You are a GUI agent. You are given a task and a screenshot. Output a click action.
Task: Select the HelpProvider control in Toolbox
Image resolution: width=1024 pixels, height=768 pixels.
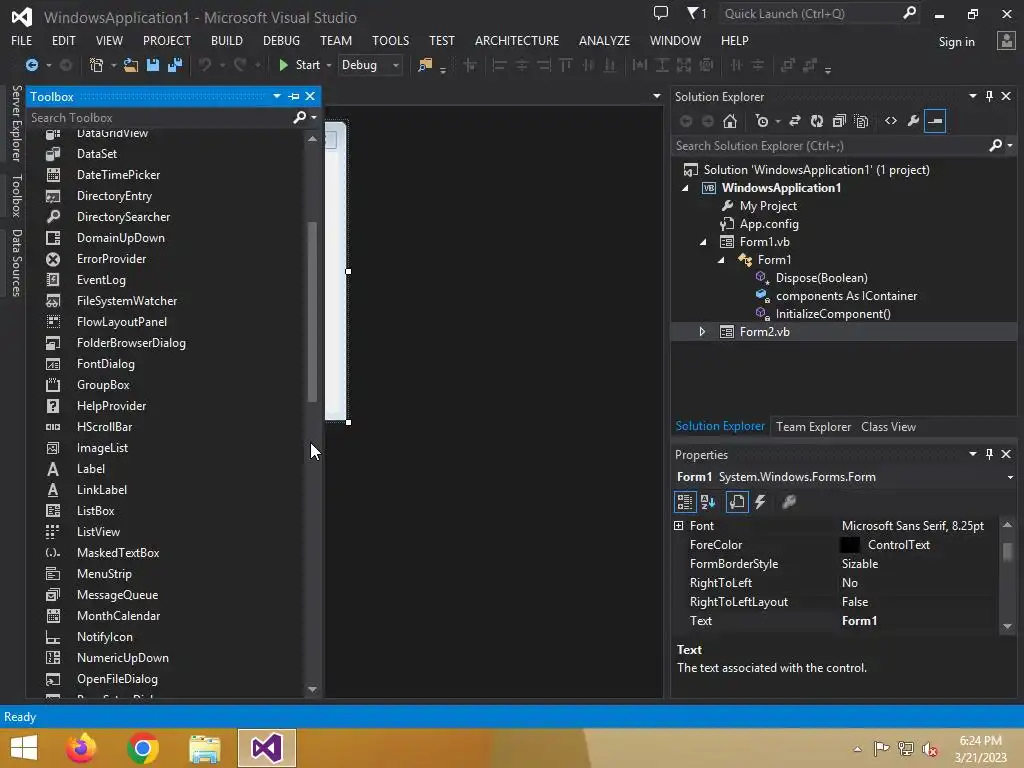(x=112, y=406)
